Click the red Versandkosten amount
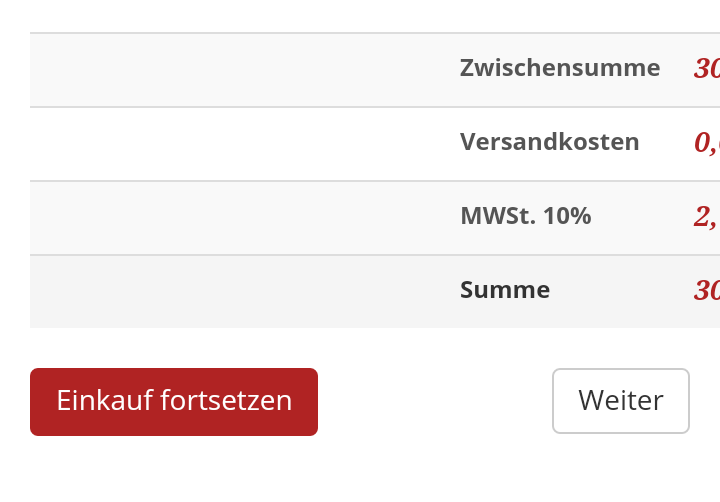This screenshot has width=720, height=502. tap(707, 143)
